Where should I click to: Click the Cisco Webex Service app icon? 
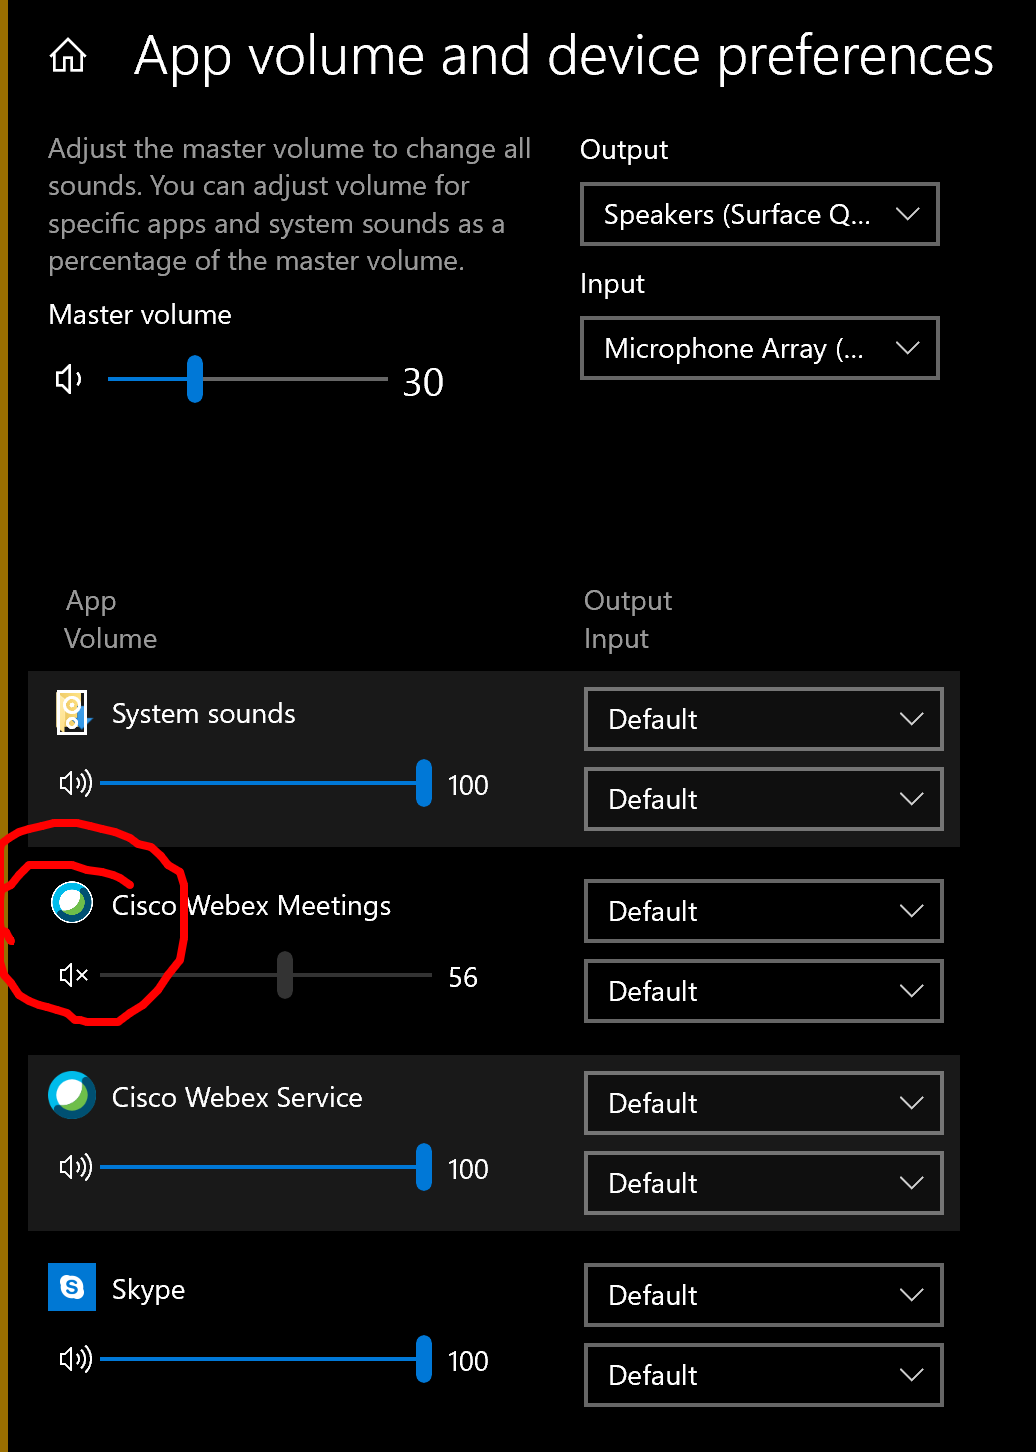coord(72,1095)
